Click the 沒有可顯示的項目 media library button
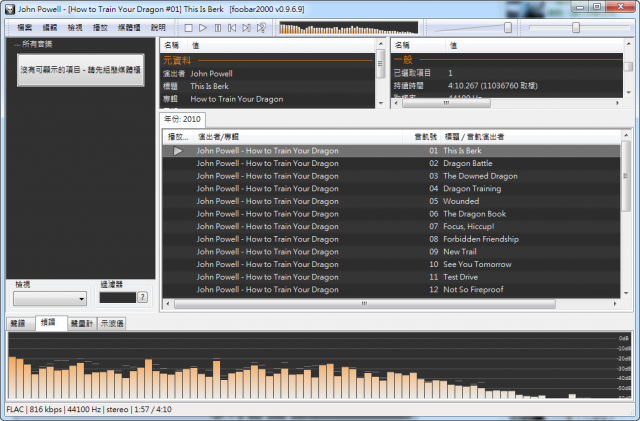640x421 pixels. (x=80, y=70)
